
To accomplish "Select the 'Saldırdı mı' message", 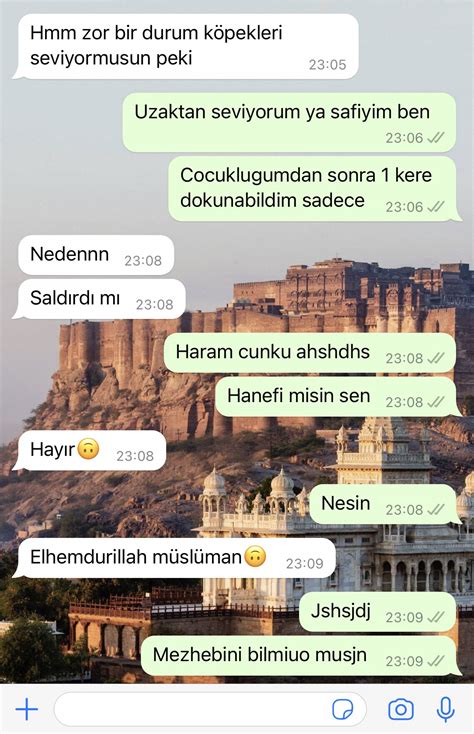I will pos(99,299).
